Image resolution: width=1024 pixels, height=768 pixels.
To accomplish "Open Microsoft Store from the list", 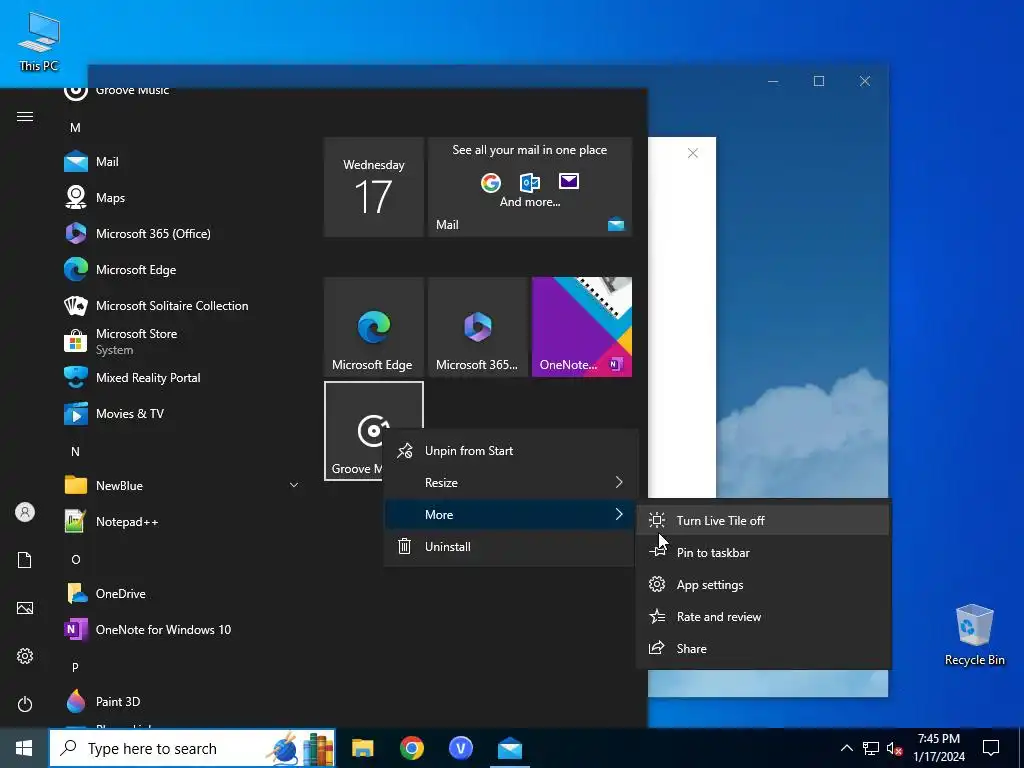I will click(181, 341).
